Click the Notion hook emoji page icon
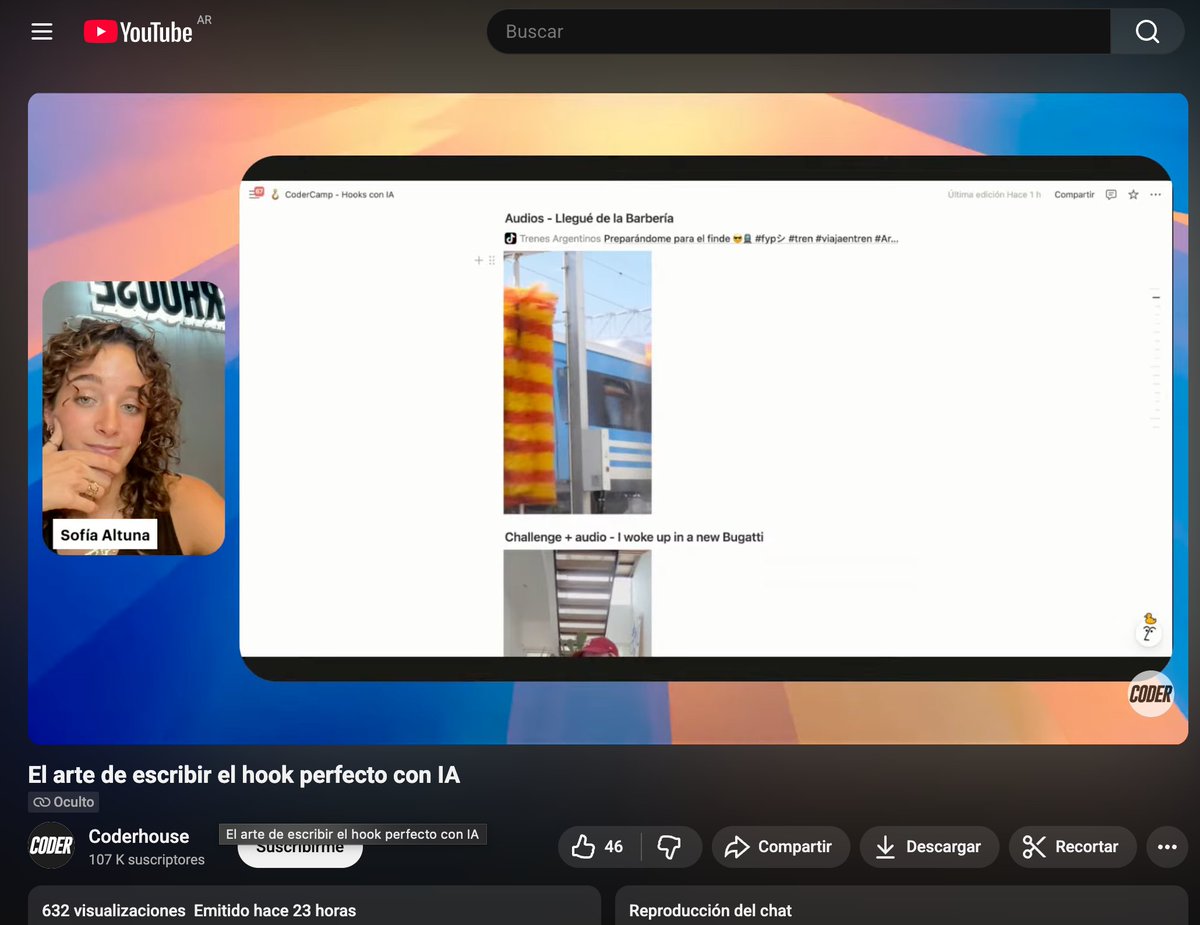Image resolution: width=1200 pixels, height=925 pixels. [275, 195]
